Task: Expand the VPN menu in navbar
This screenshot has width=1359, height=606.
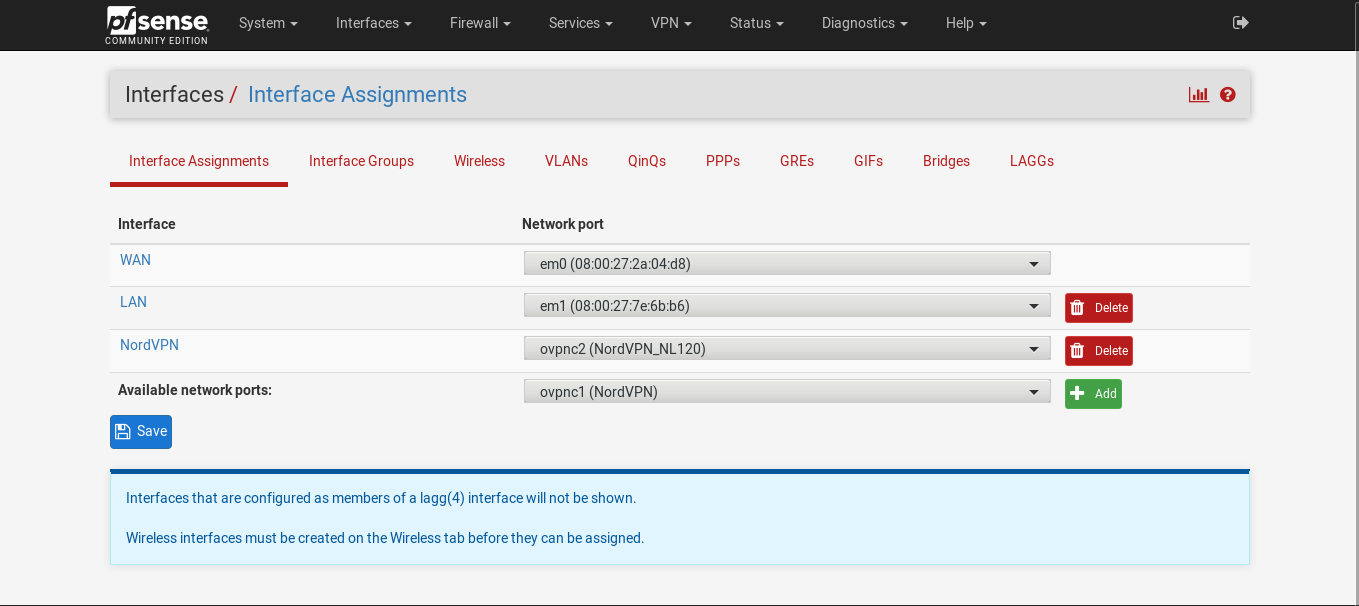Action: (x=671, y=23)
